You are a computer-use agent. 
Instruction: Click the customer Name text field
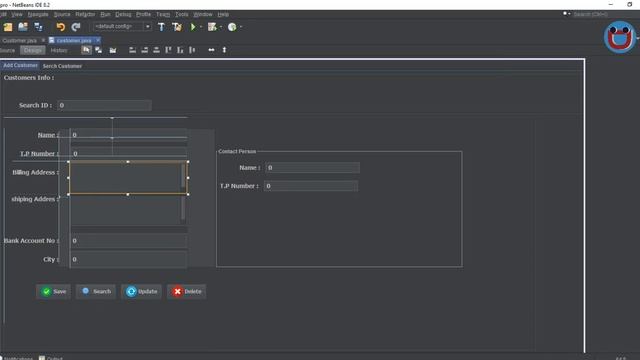coord(129,135)
